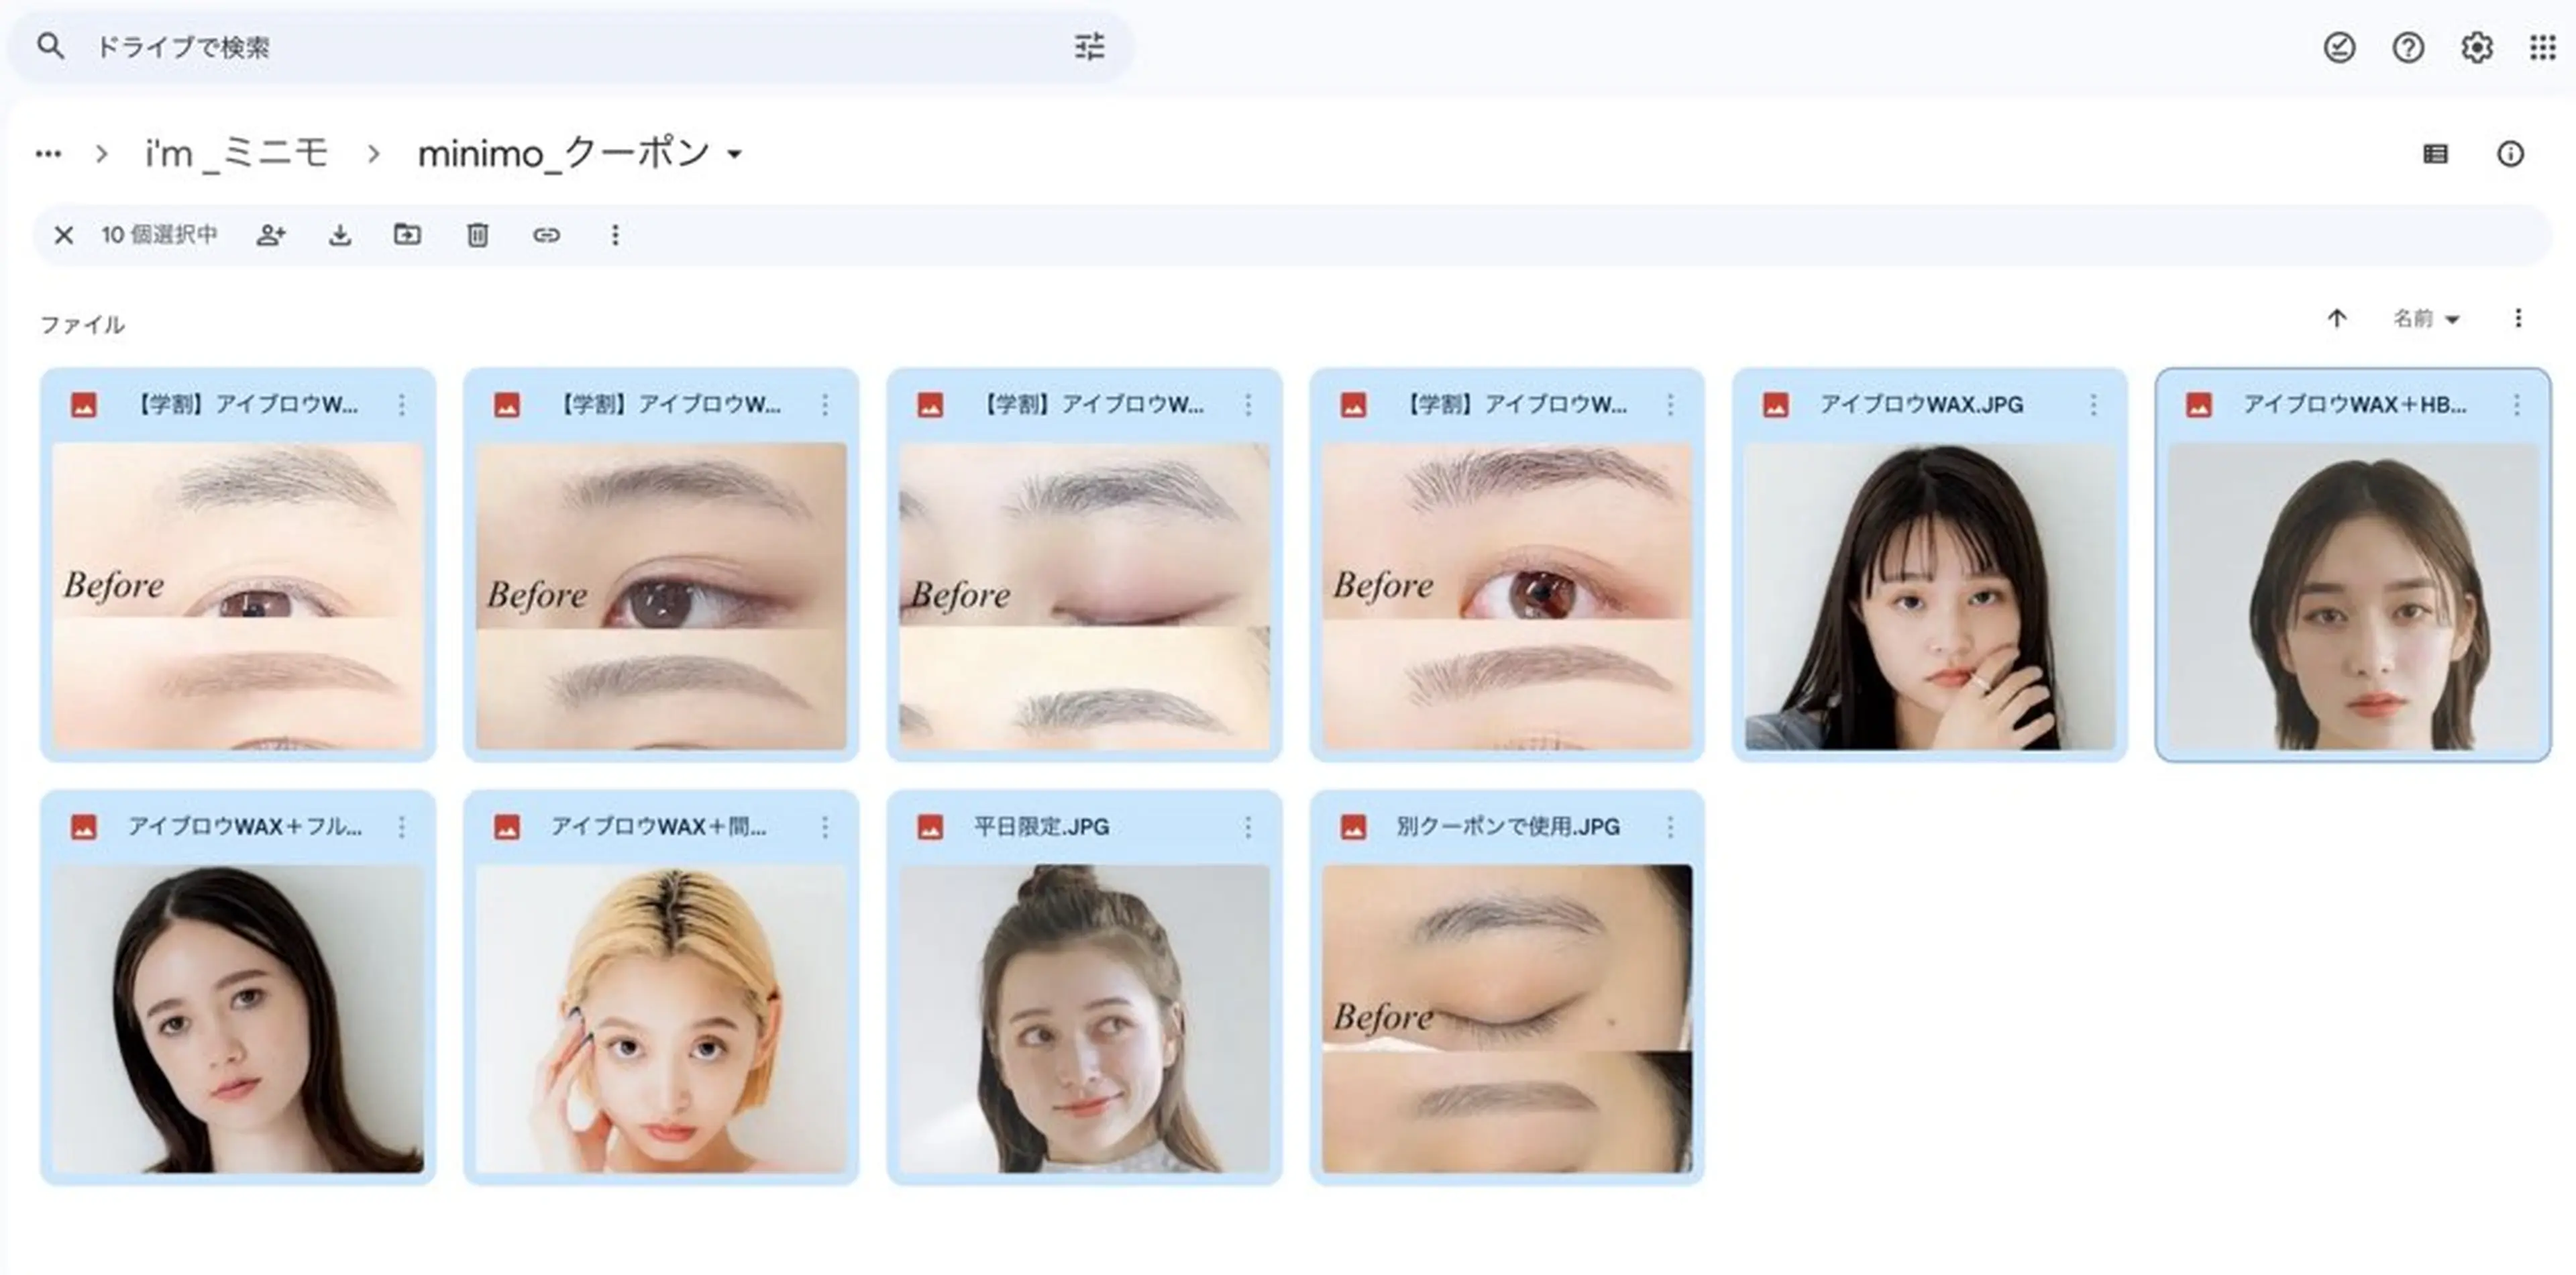Click the ドライブで検索 search field
Viewport: 2576px width, 1275px height.
(x=400, y=47)
